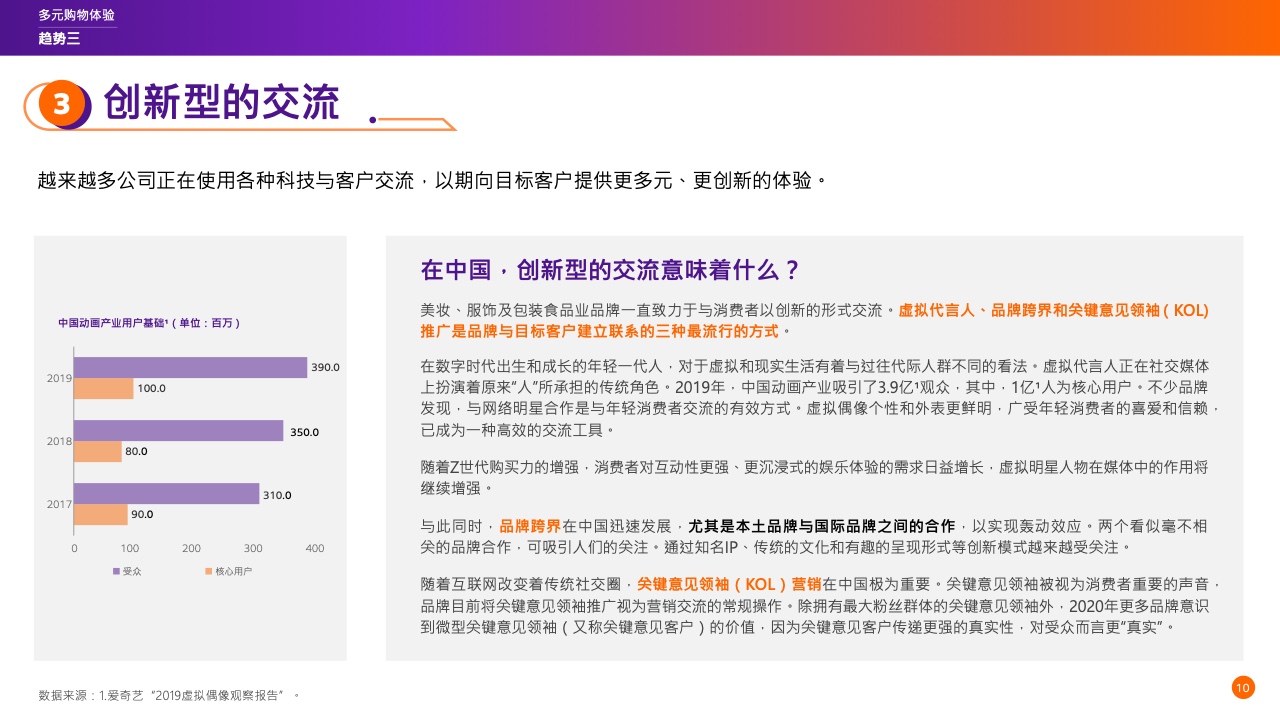This screenshot has width=1280, height=720.
Task: Click the page number 10 circle
Action: pyautogui.click(x=1242, y=687)
